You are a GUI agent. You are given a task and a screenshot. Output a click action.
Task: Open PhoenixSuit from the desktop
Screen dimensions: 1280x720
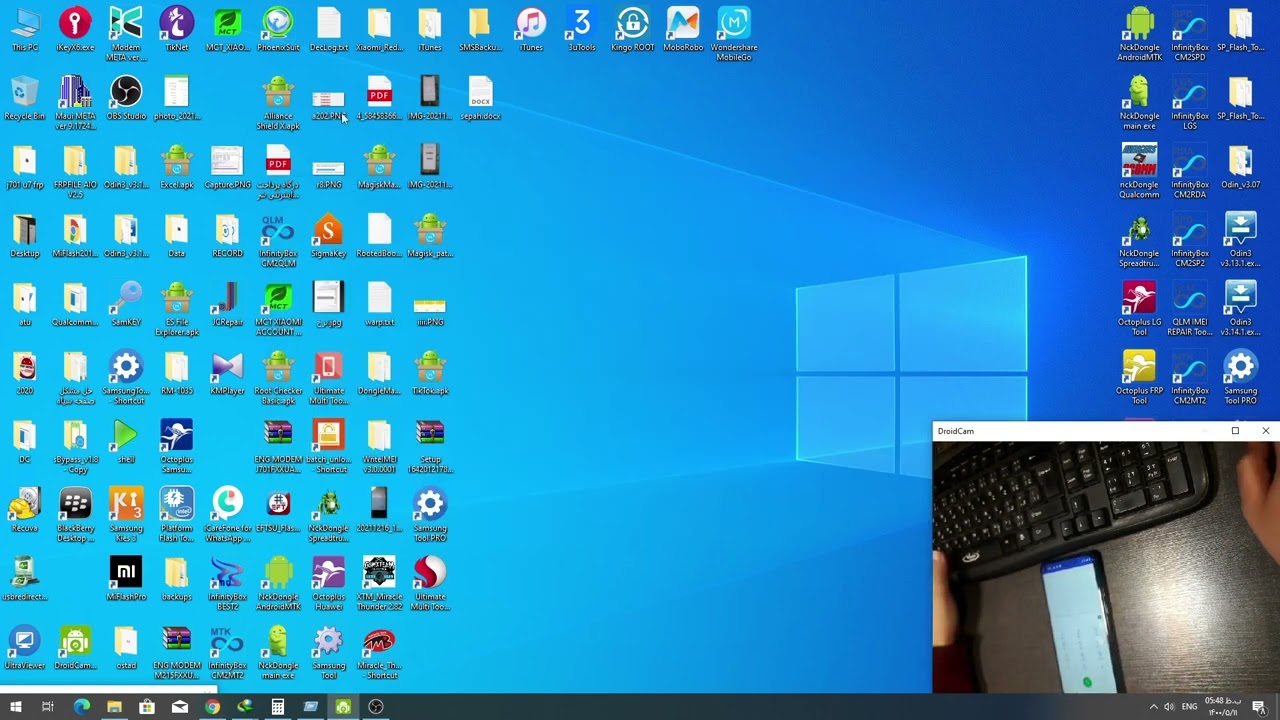click(278, 29)
